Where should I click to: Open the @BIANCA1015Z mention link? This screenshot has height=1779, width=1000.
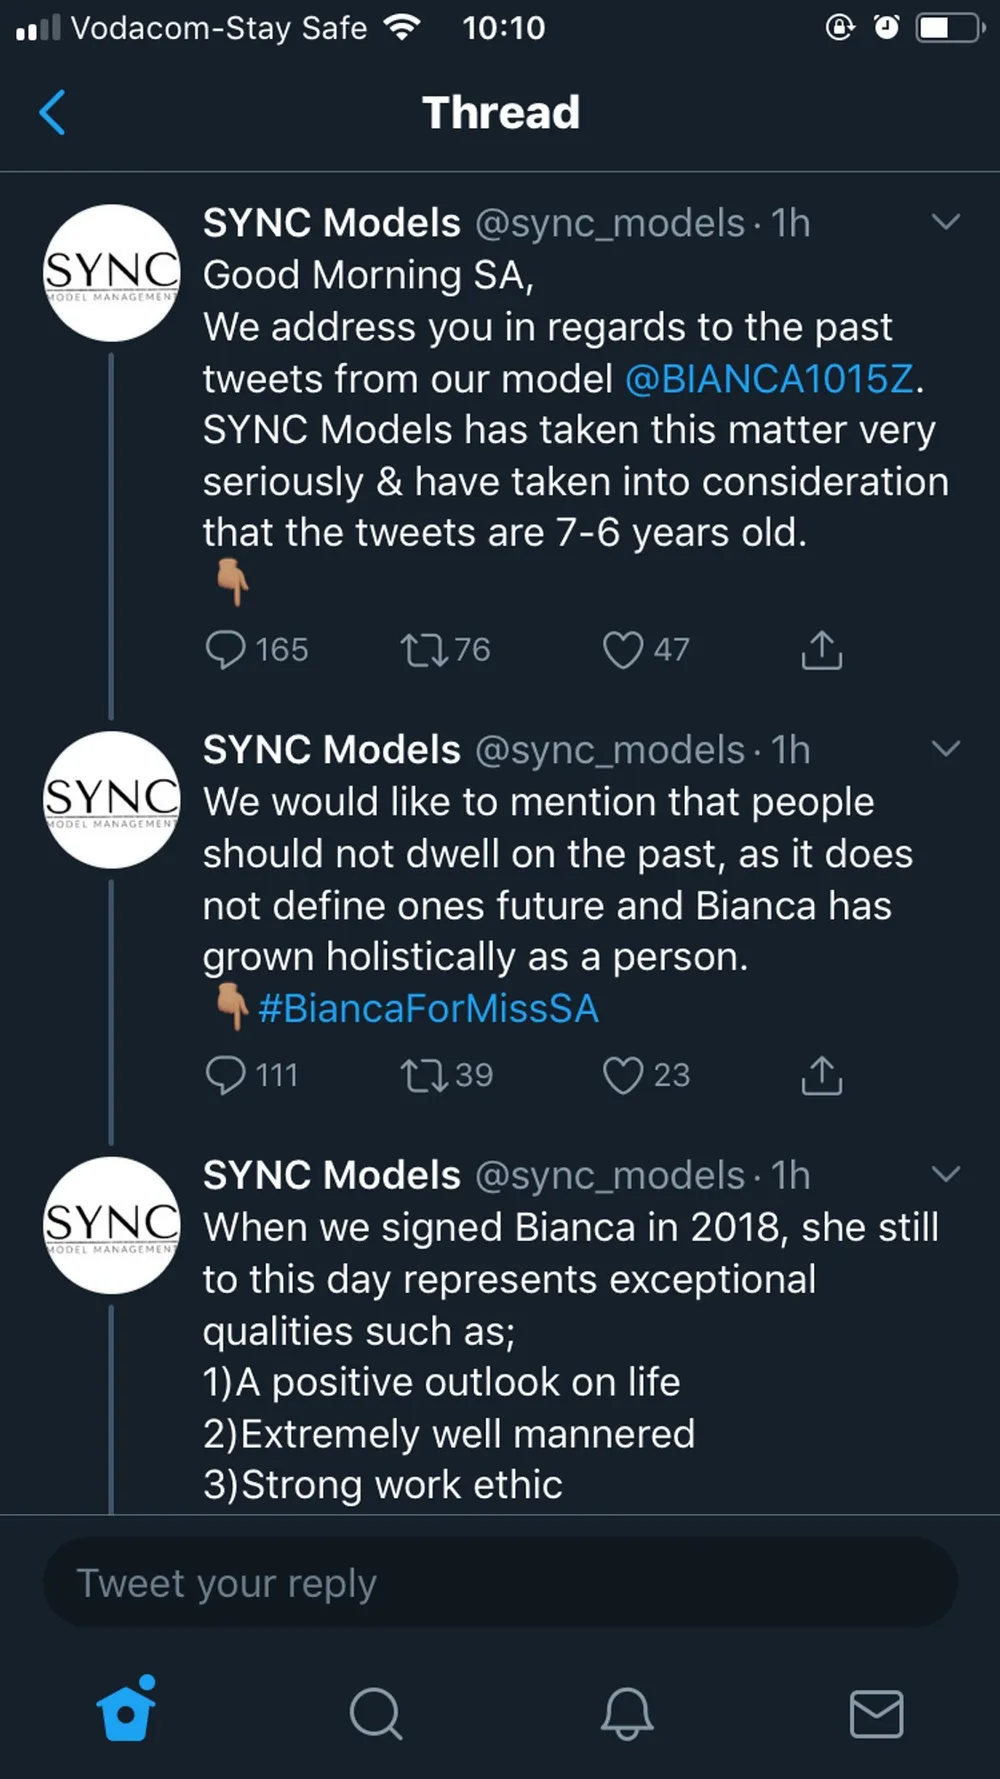[769, 379]
